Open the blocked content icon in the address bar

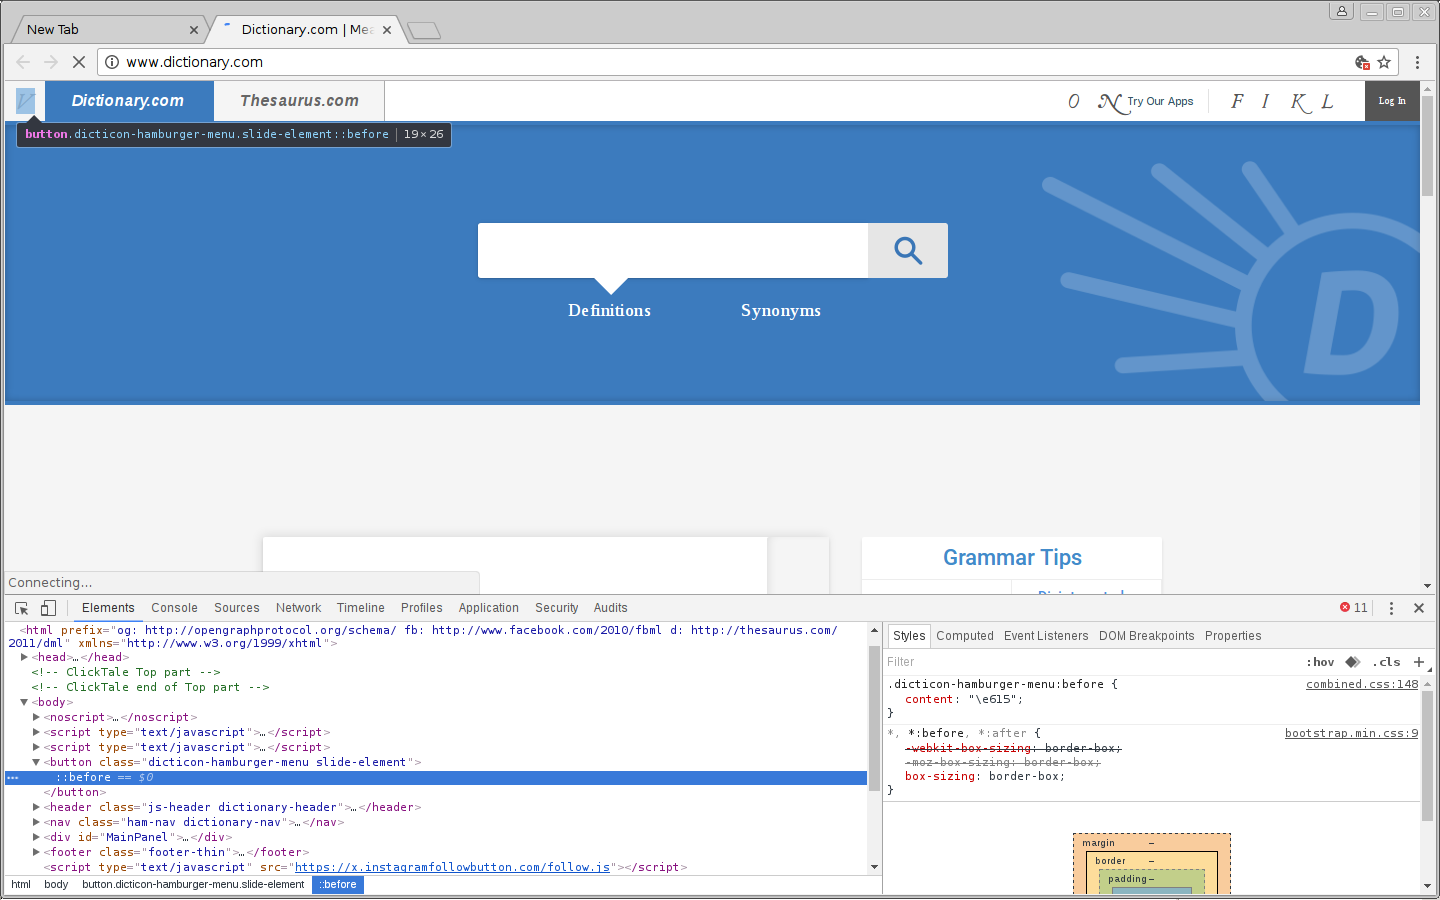pyautogui.click(x=1362, y=62)
